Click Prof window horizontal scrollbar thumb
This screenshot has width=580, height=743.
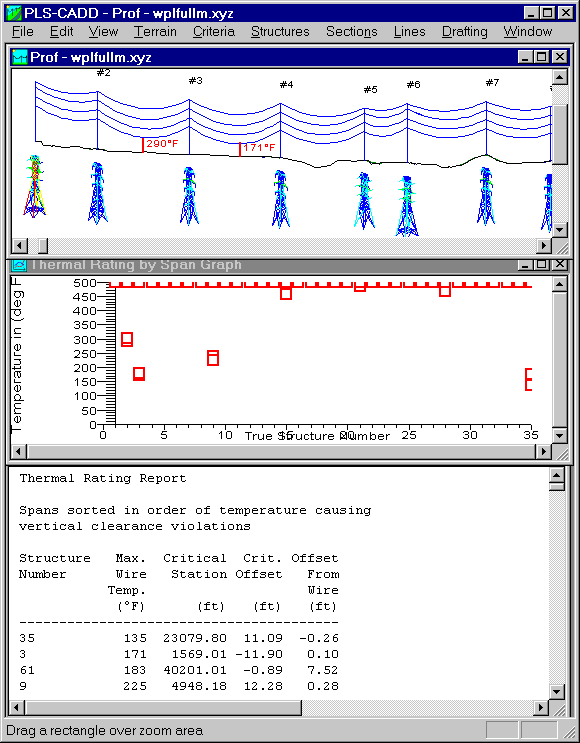tap(43, 245)
